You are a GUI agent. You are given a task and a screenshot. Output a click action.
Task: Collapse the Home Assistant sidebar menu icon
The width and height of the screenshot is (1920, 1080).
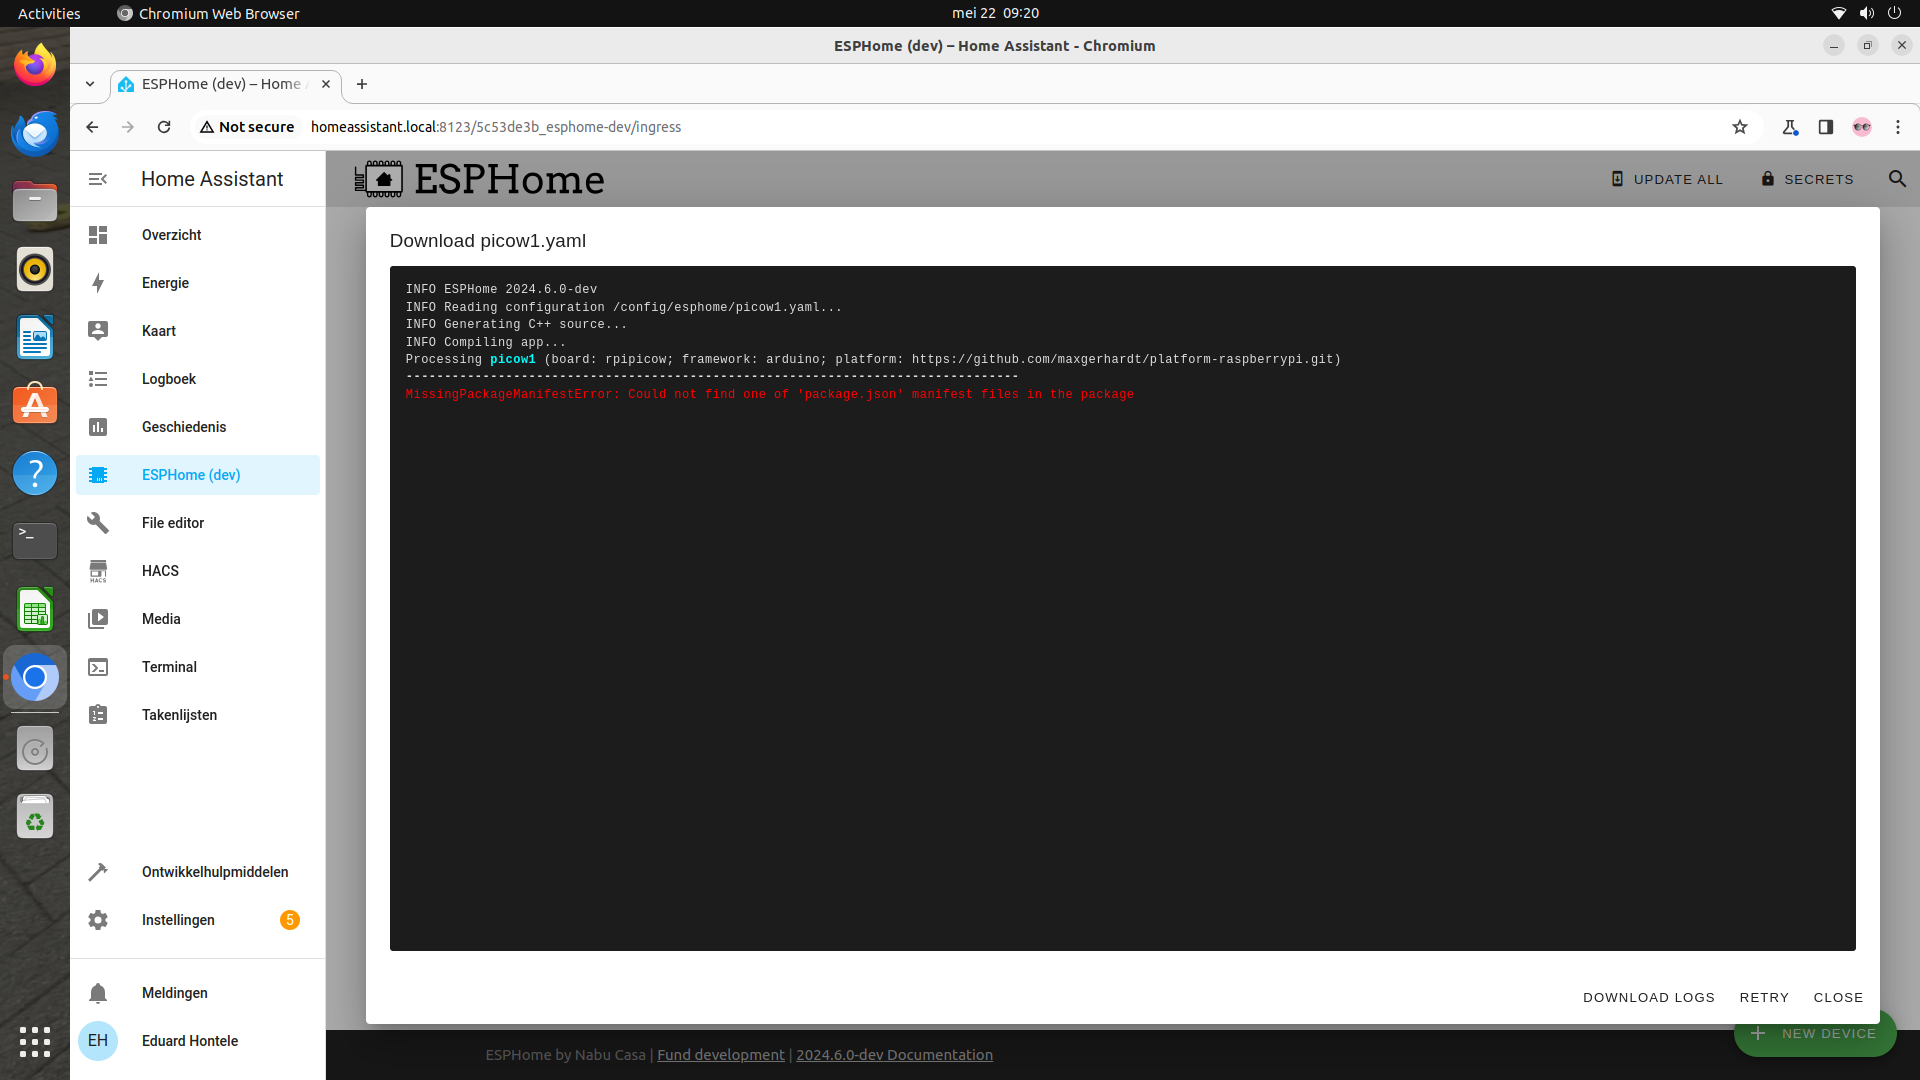[98, 179]
